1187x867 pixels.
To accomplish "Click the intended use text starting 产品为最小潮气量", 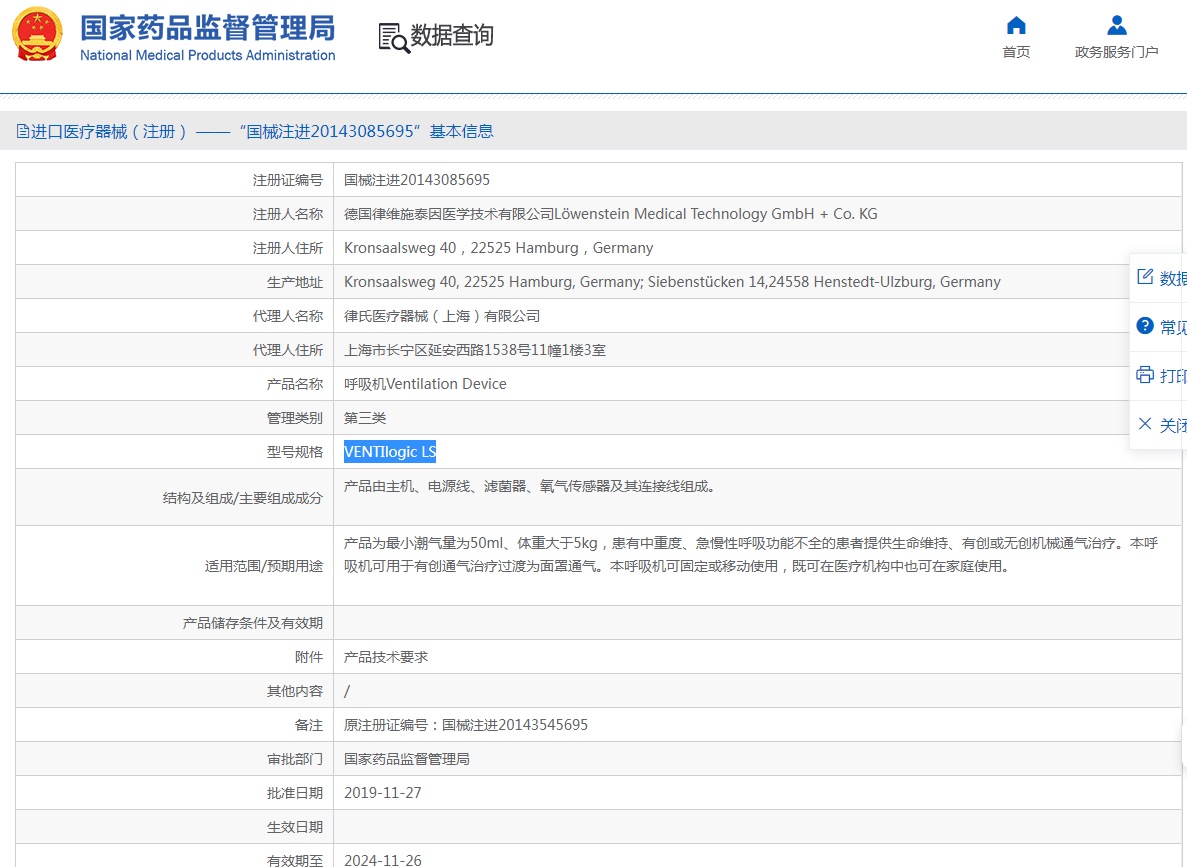I will click(751, 554).
